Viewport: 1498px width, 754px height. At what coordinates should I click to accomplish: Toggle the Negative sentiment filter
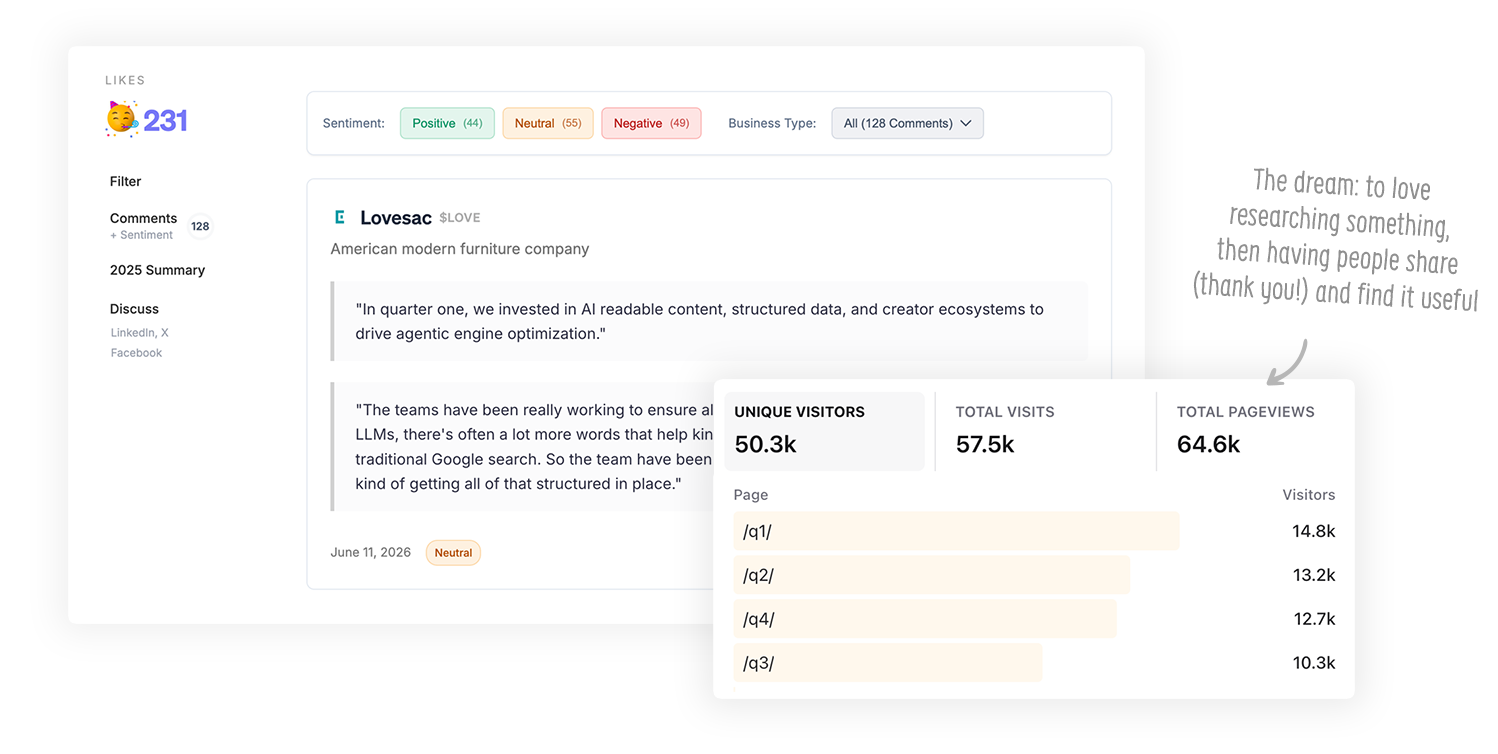click(x=651, y=123)
